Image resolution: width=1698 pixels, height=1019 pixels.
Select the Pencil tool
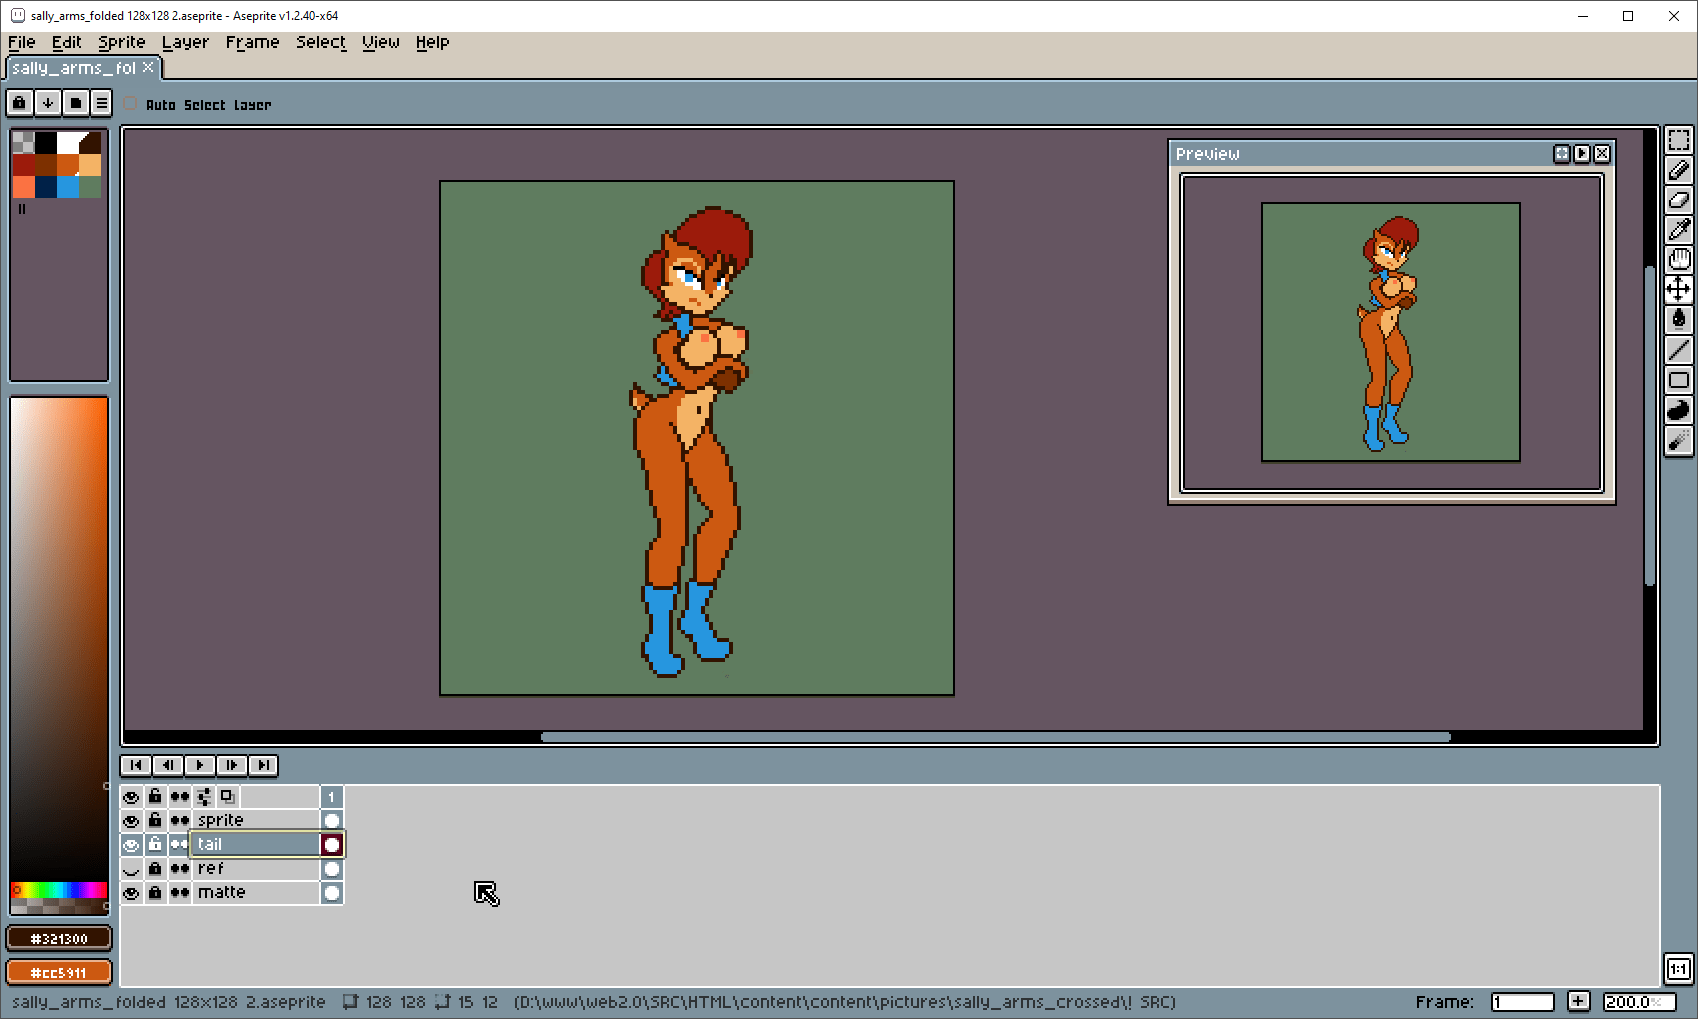[x=1678, y=170]
